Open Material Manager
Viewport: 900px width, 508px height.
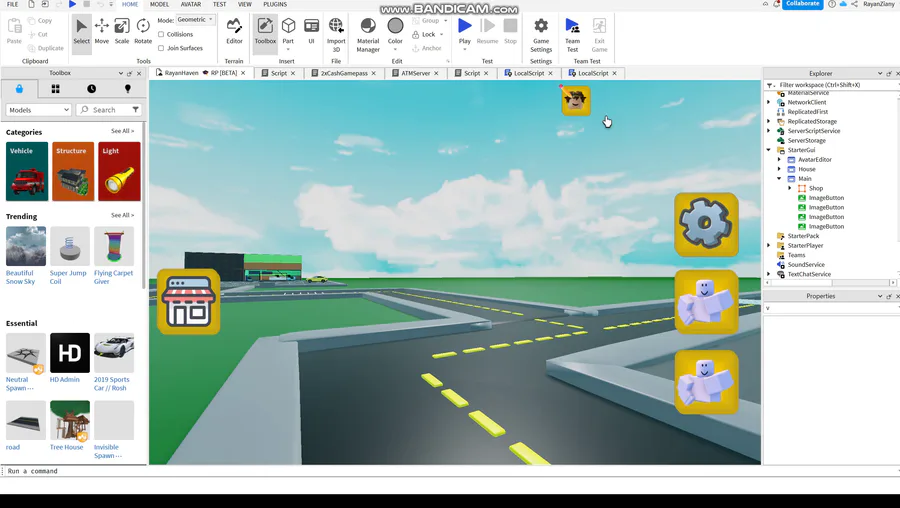[368, 36]
